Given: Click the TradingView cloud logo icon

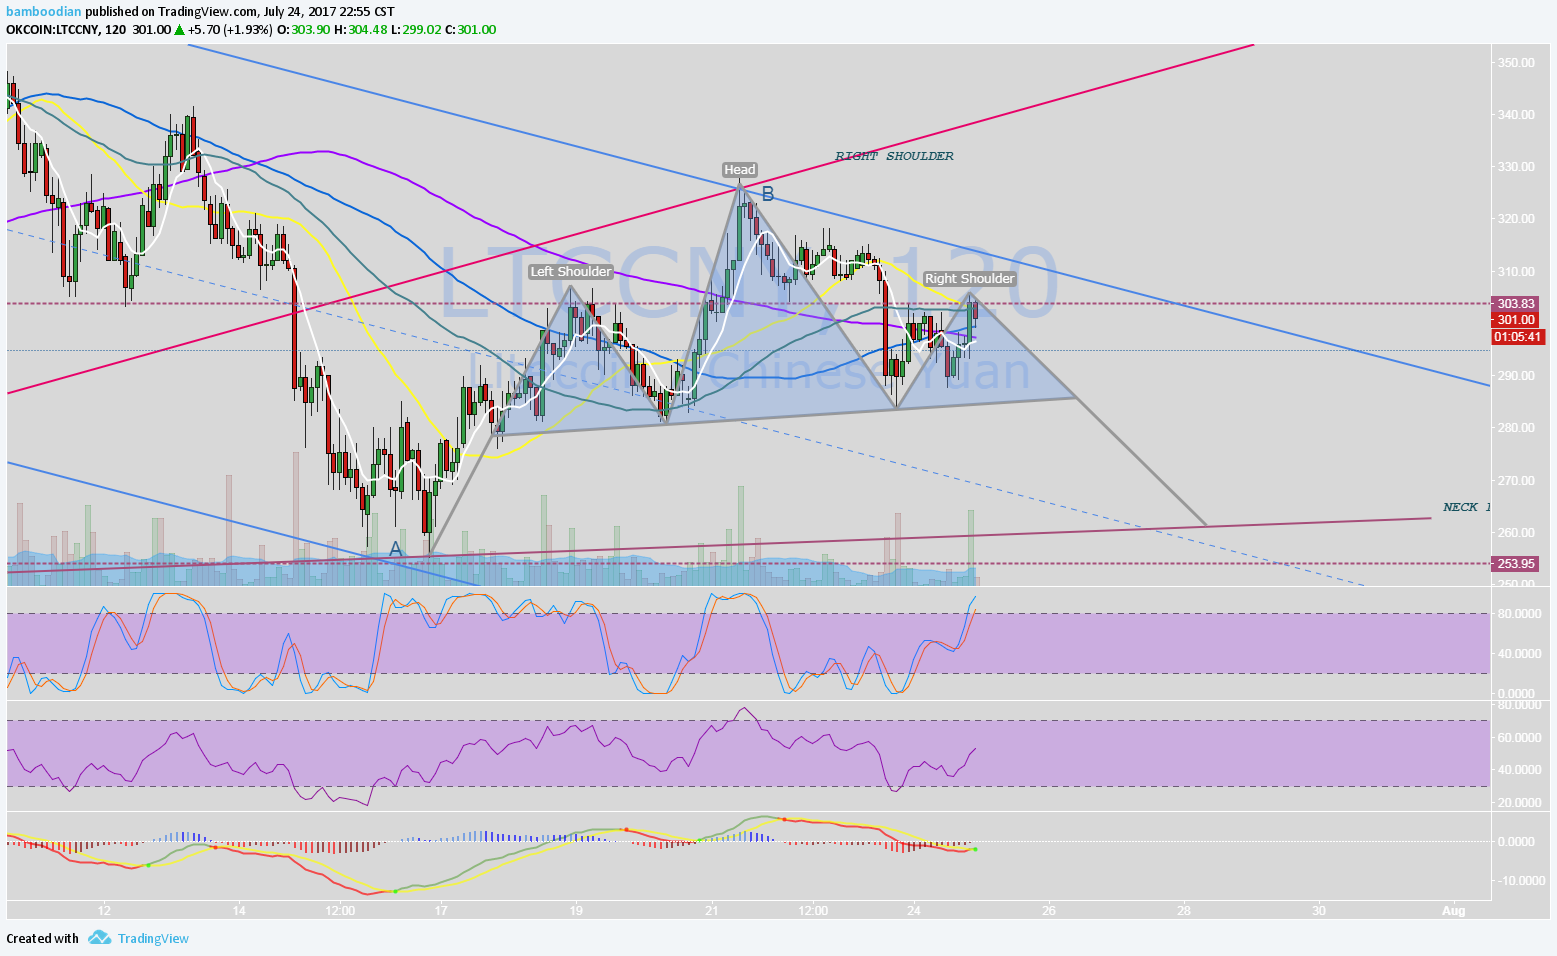Looking at the screenshot, I should pos(99,938).
